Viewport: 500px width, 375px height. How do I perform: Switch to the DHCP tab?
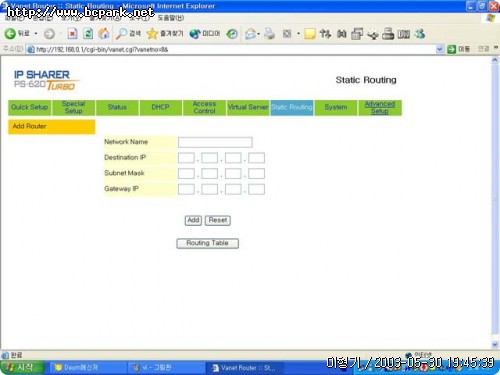[x=161, y=107]
